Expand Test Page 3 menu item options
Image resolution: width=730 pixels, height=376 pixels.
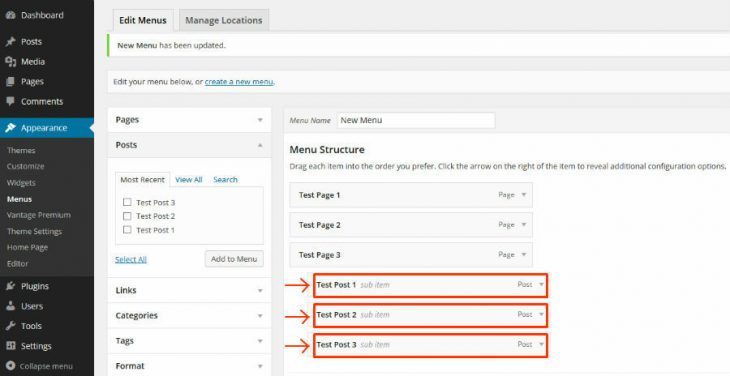[x=523, y=255]
